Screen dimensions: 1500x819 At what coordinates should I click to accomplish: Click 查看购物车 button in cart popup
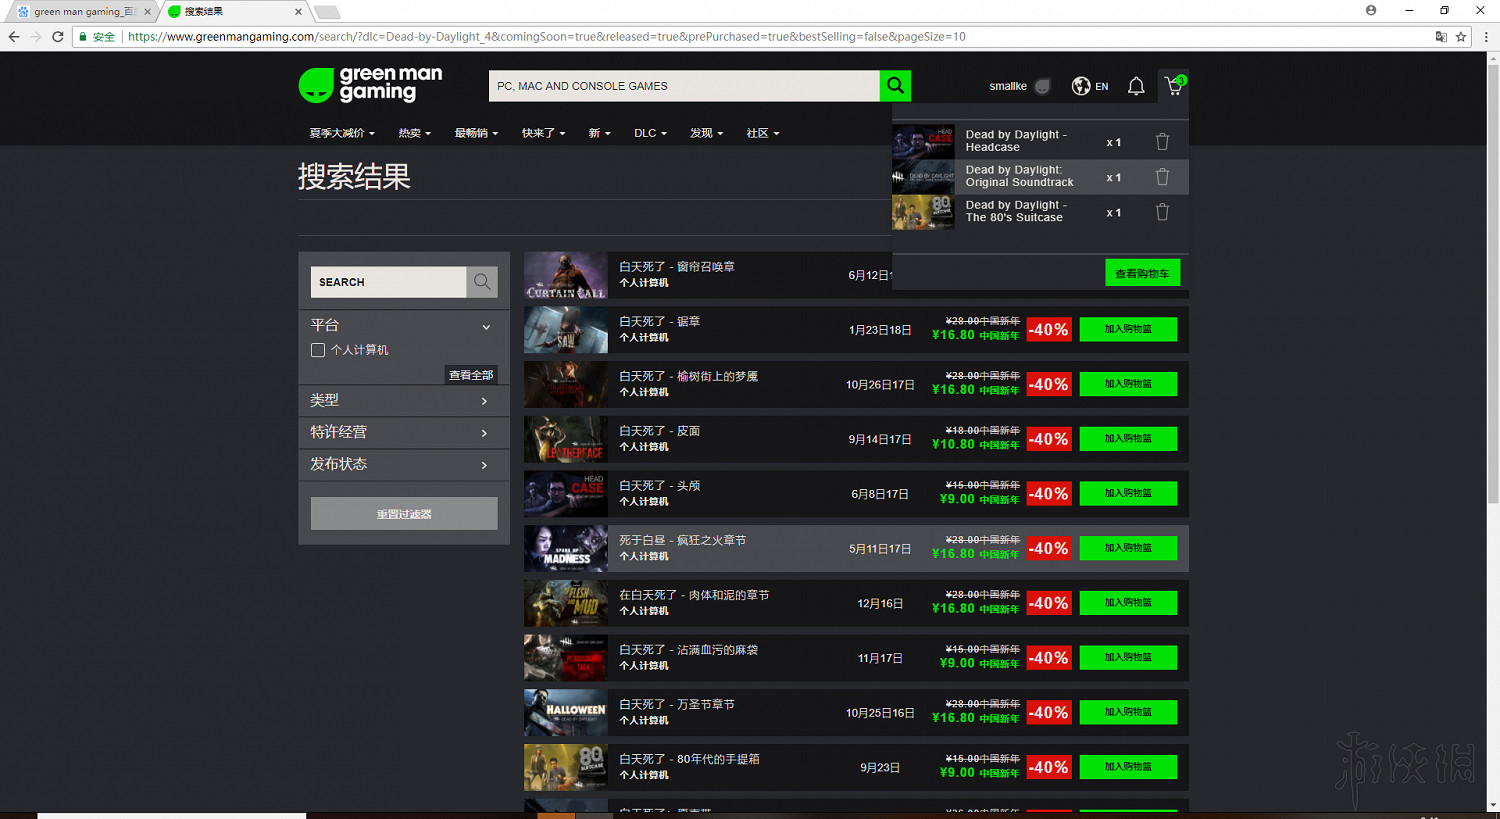click(1142, 273)
